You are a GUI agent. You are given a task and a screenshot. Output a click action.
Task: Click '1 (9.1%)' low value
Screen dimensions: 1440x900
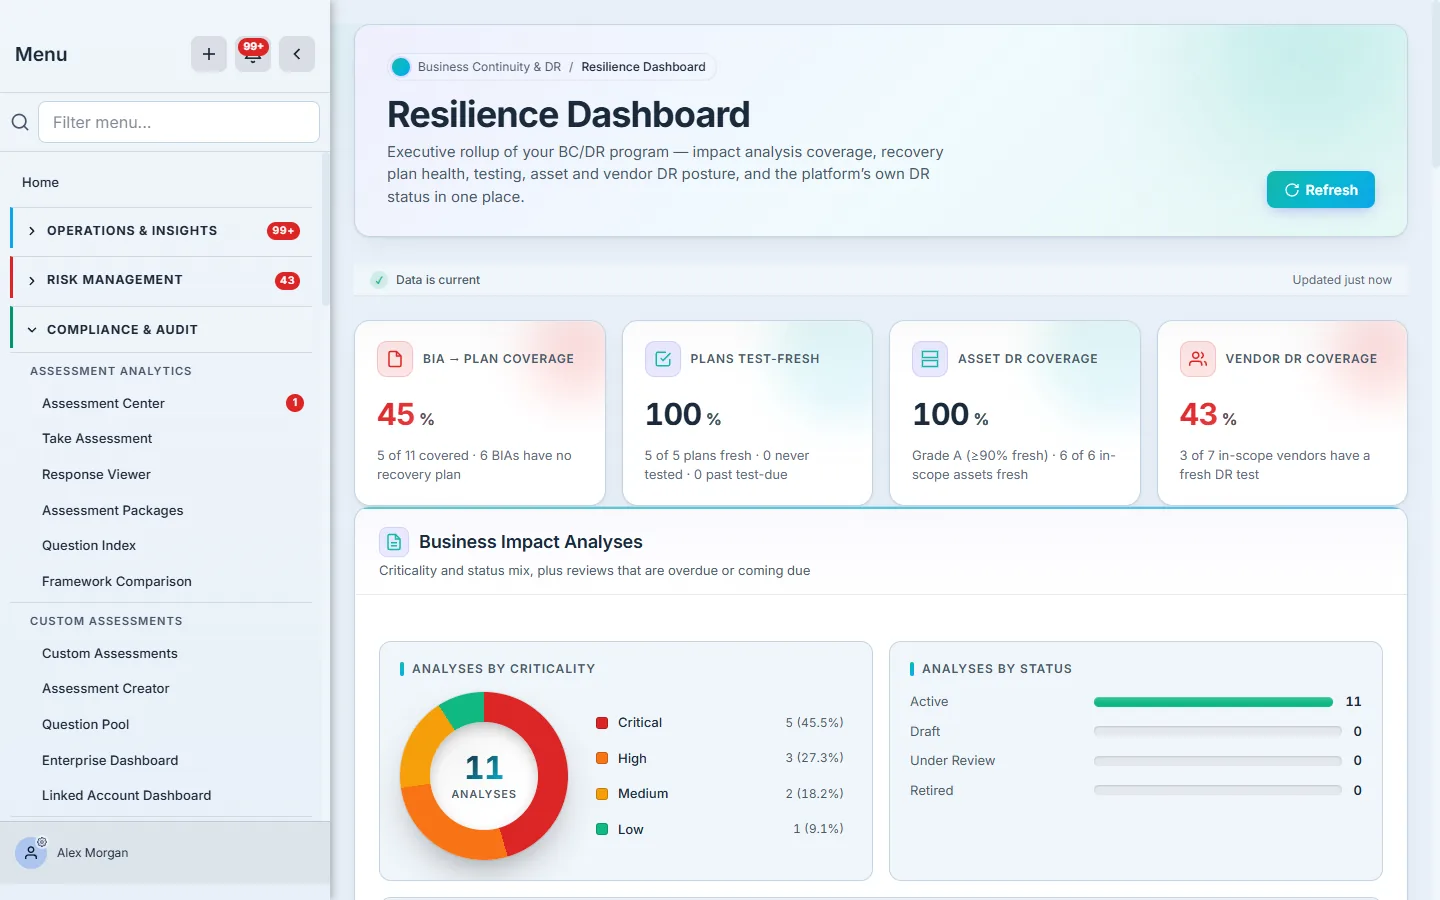(x=818, y=829)
